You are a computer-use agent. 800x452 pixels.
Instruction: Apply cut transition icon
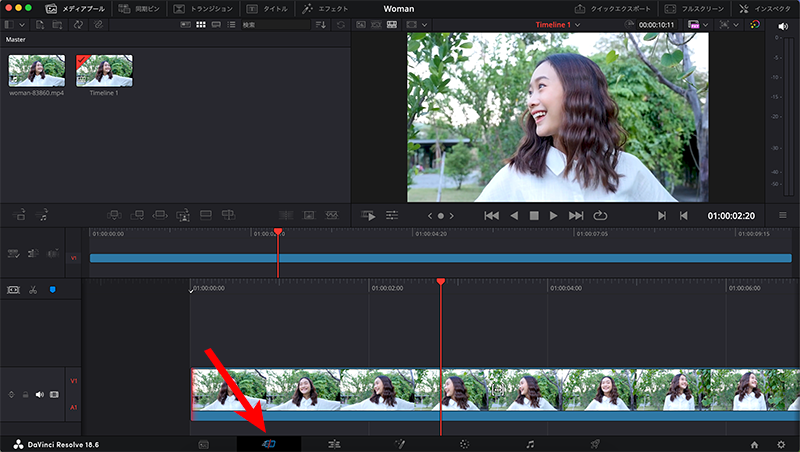[286, 215]
